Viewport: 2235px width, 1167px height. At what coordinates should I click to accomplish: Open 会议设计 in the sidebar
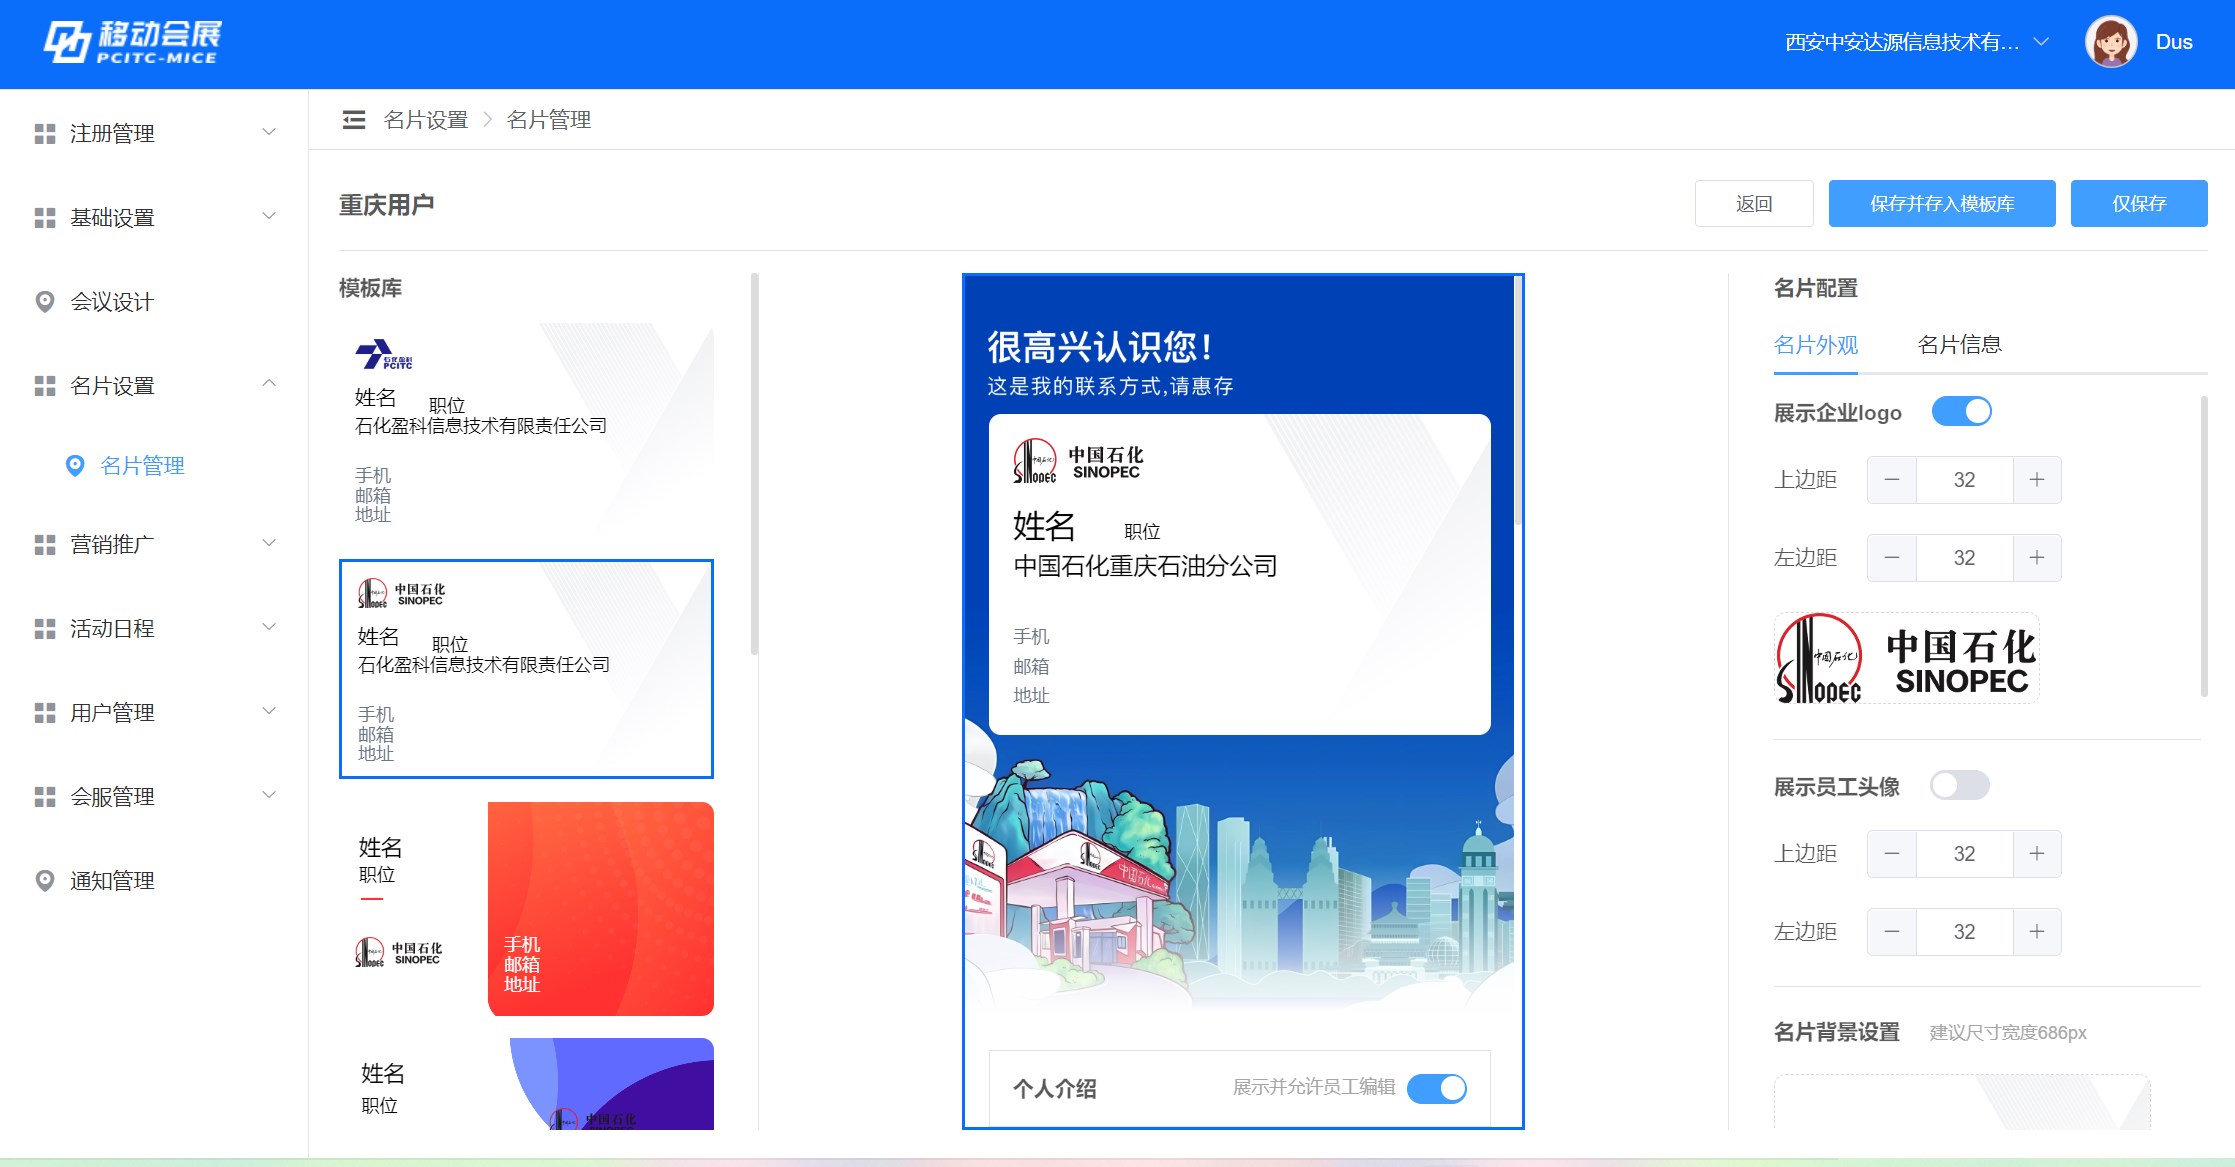154,302
